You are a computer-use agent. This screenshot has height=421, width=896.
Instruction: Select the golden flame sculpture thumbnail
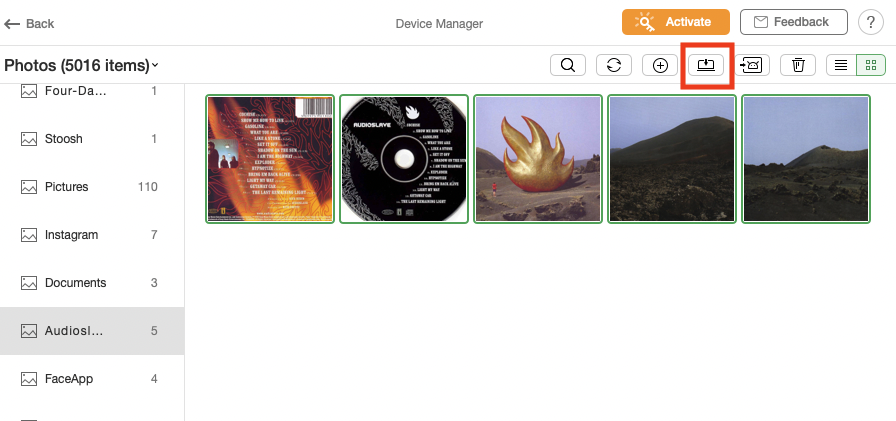coord(538,159)
